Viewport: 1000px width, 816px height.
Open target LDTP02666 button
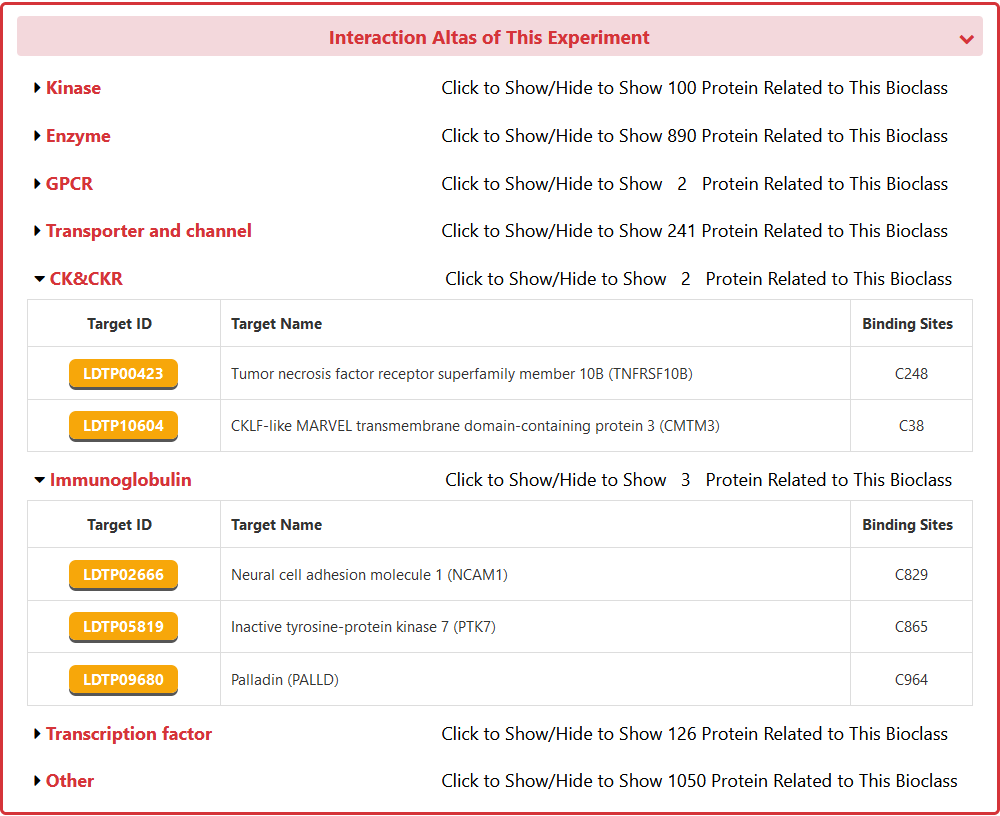[123, 575]
